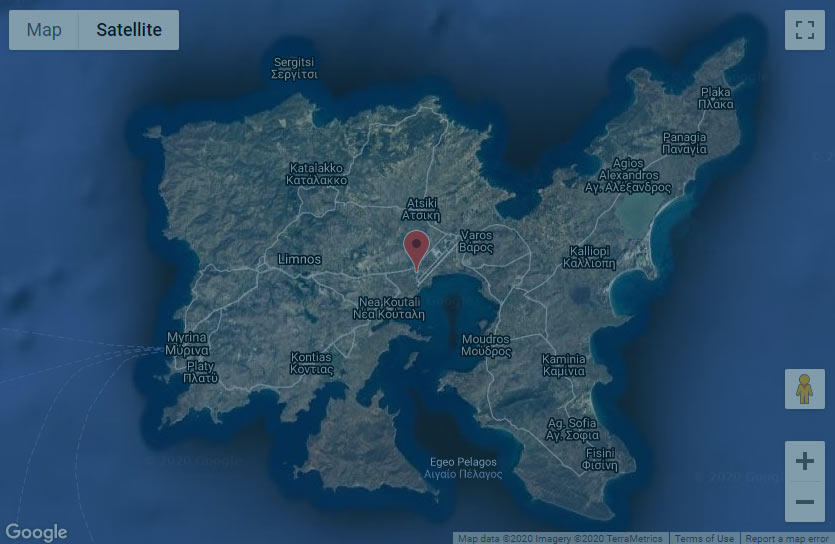Pick up the Street View pegman
This screenshot has width=835, height=544.
805,389
